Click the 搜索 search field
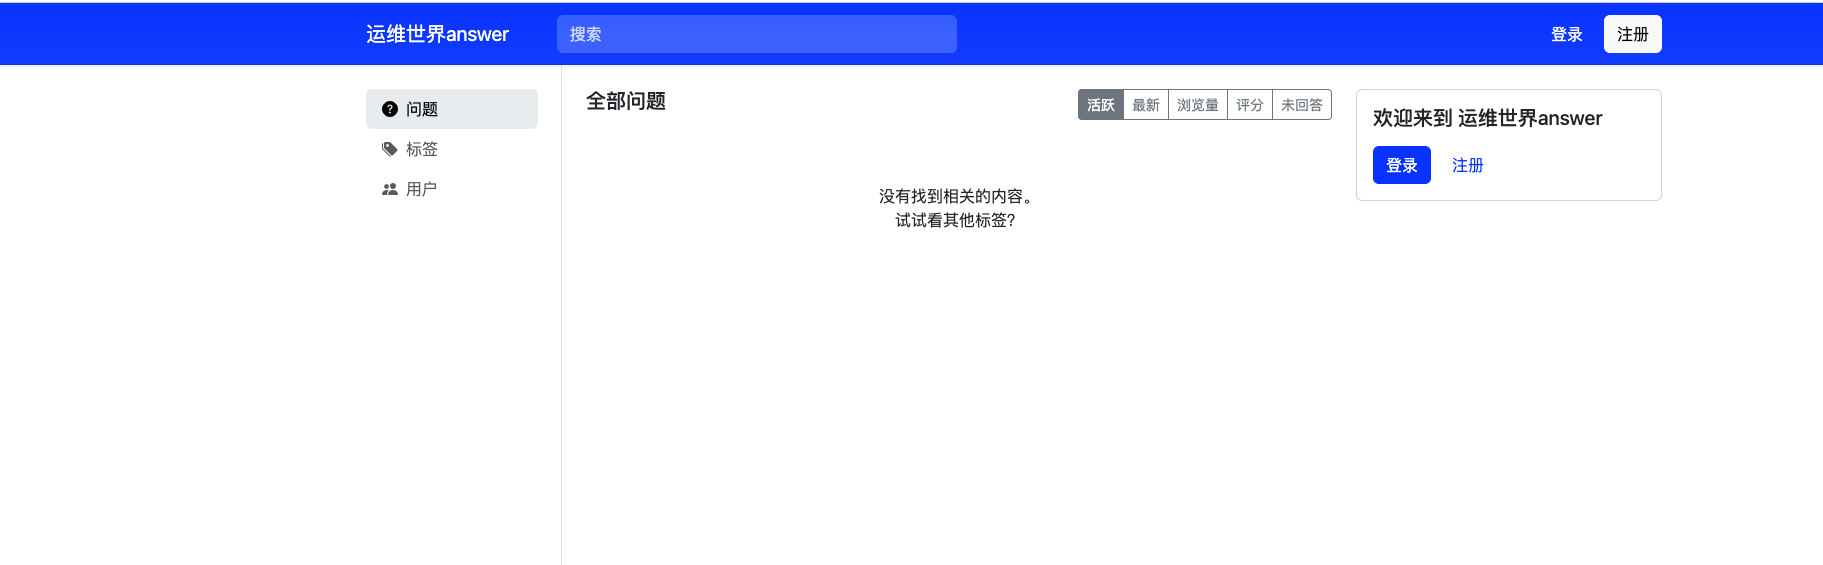 756,34
